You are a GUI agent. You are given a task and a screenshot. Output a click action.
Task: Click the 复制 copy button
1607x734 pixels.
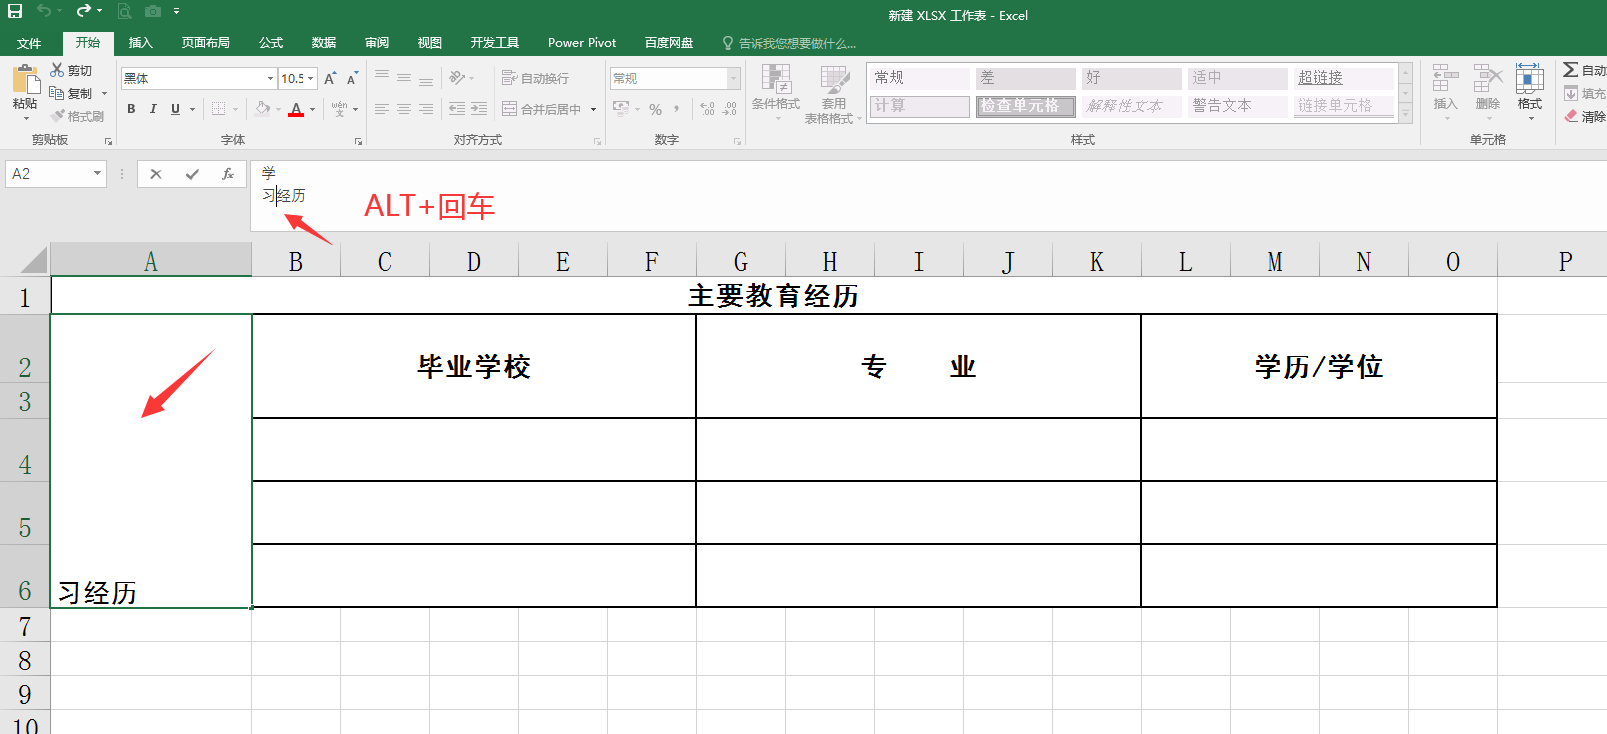(x=72, y=93)
